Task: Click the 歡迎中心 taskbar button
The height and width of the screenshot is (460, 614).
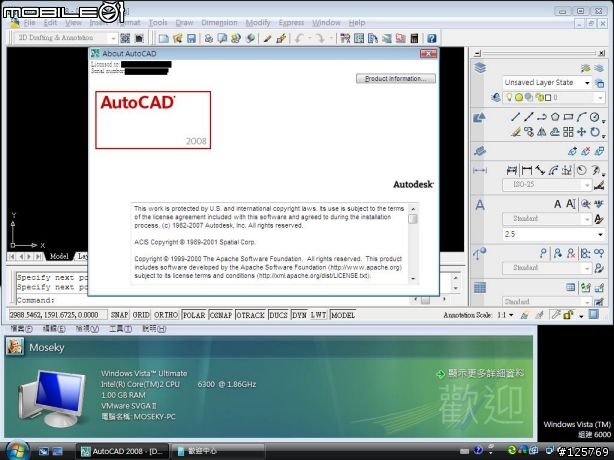Action: [x=217, y=451]
